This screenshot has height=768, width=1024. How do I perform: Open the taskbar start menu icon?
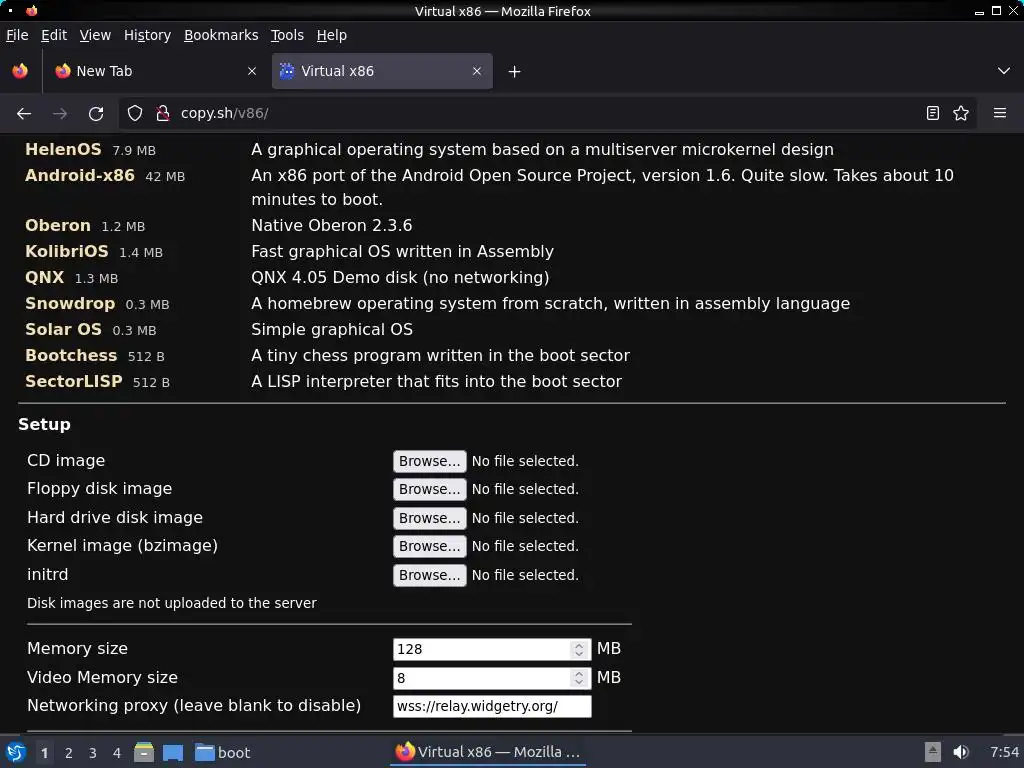coord(16,752)
